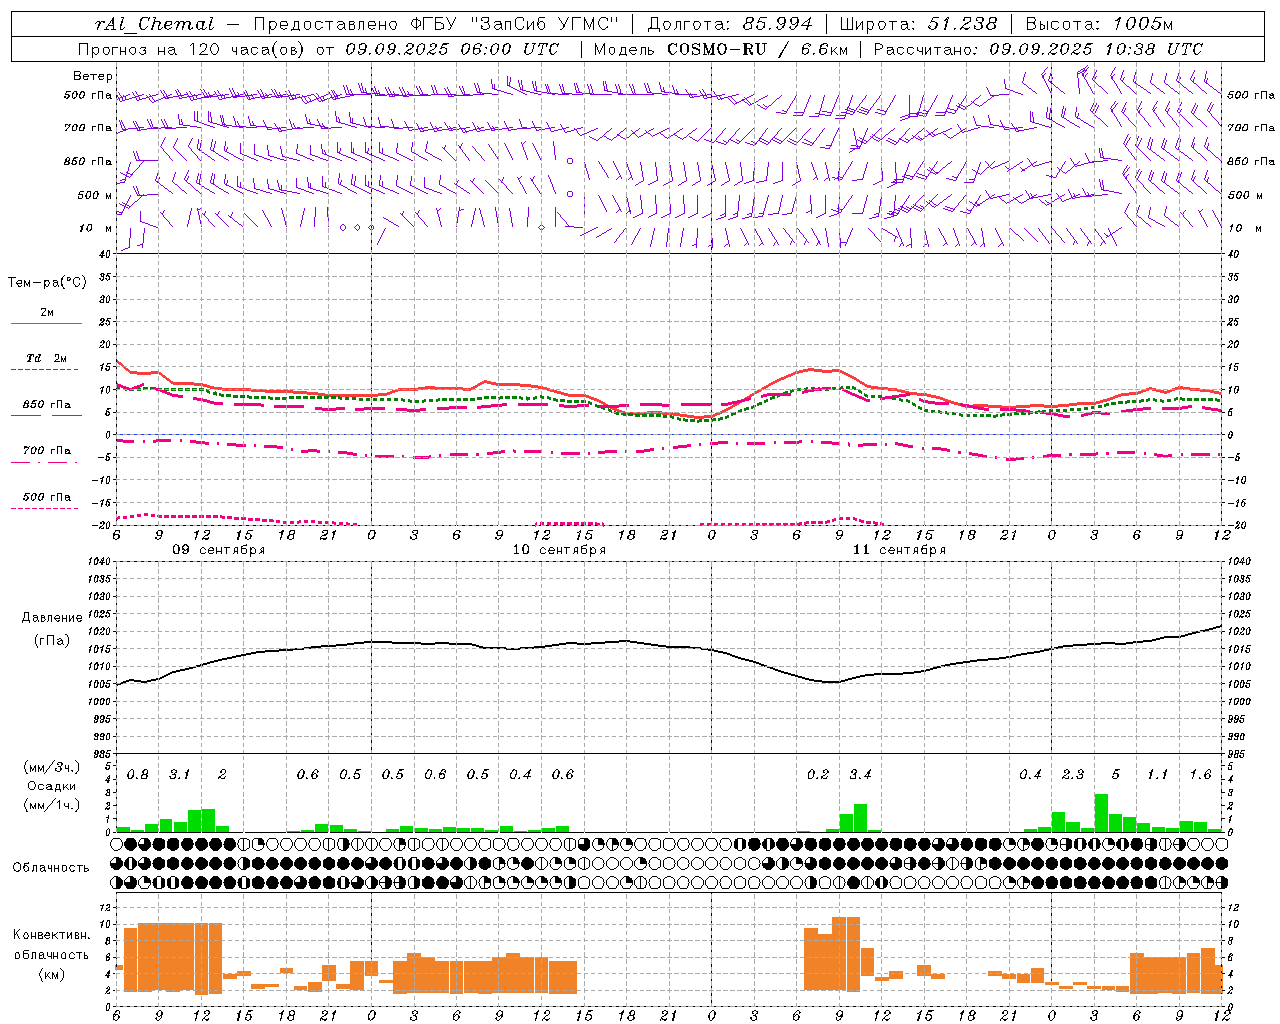This screenshot has width=1280, height=1024.
Task: Select the provider text ФГБУ "ЗапСиб УГМС"
Action: point(514,24)
